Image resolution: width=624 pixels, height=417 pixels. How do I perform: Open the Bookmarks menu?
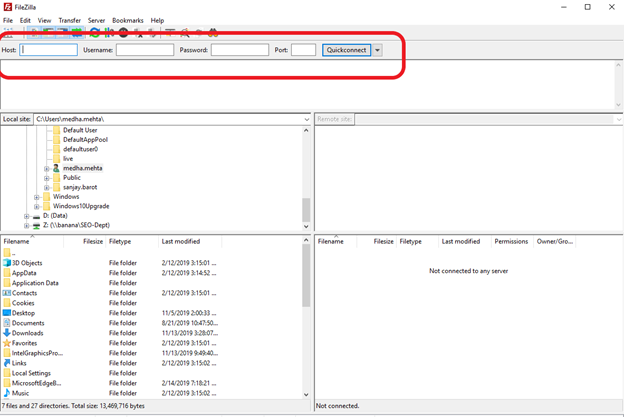pyautogui.click(x=128, y=20)
